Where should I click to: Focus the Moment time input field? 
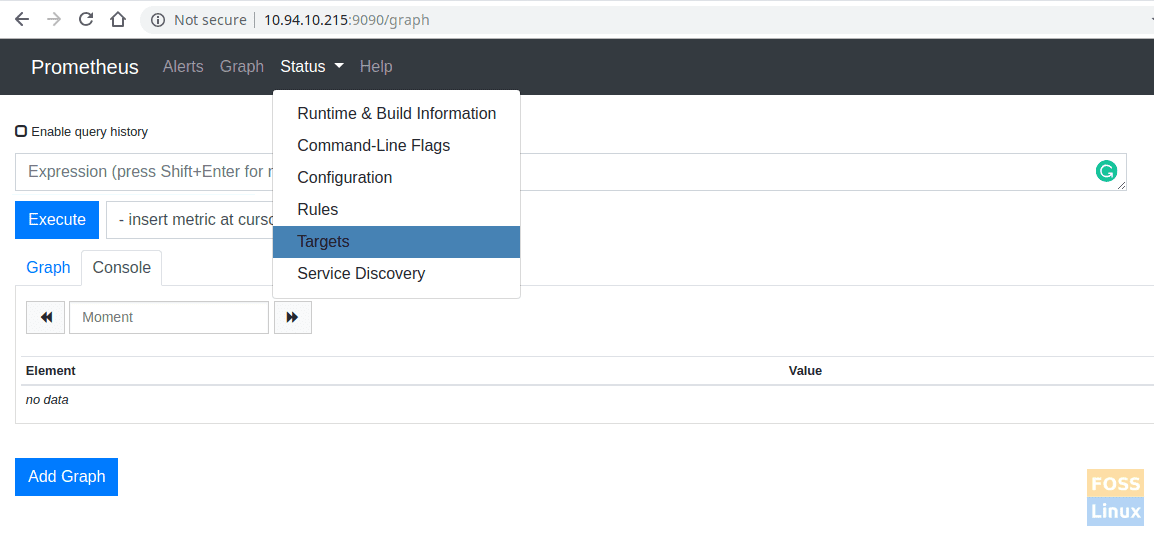(168, 317)
